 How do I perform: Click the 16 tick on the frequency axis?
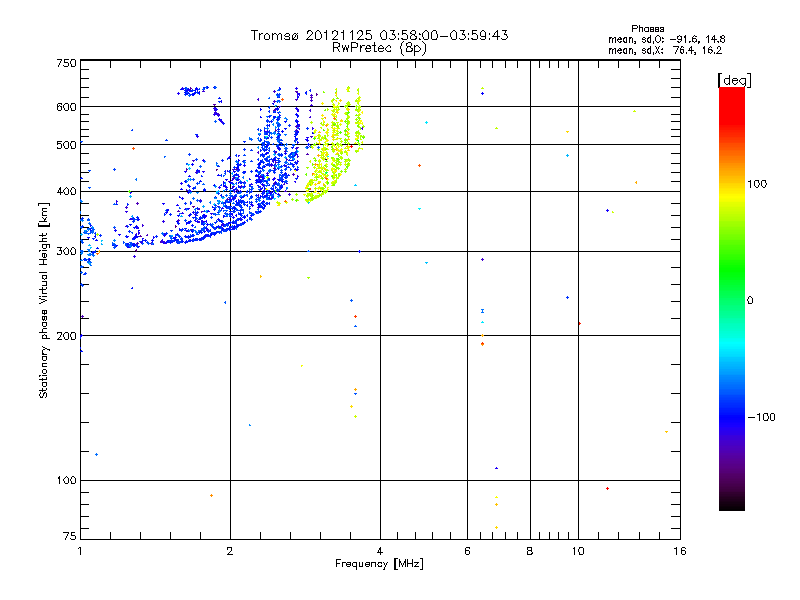[678, 551]
